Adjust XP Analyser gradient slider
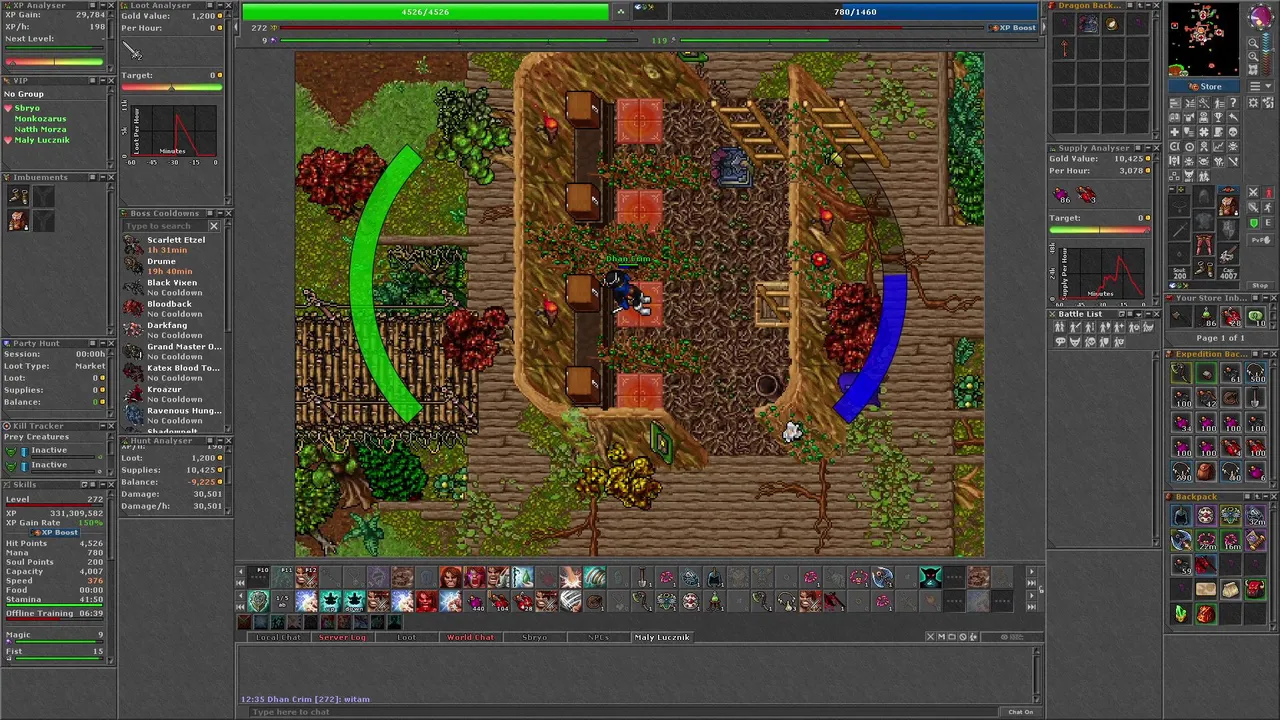Screen dimensions: 1280x720 54,61
